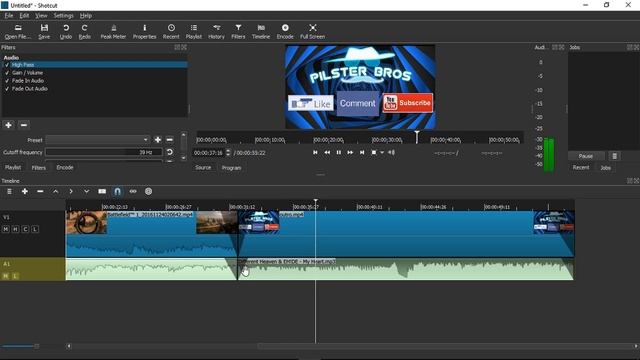The width and height of the screenshot is (640, 360).
Task: Skip to the start of the clip
Action: [x=315, y=152]
